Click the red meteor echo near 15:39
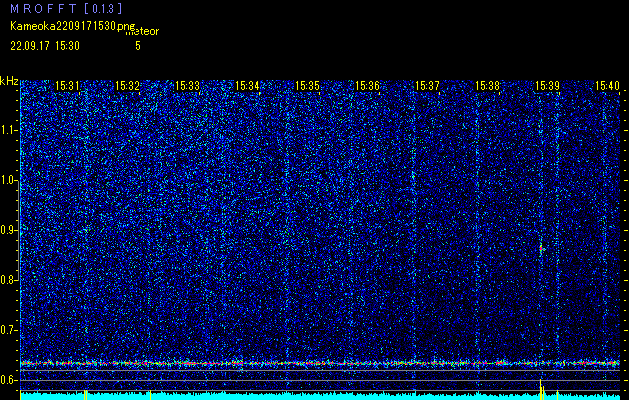 (x=541, y=249)
